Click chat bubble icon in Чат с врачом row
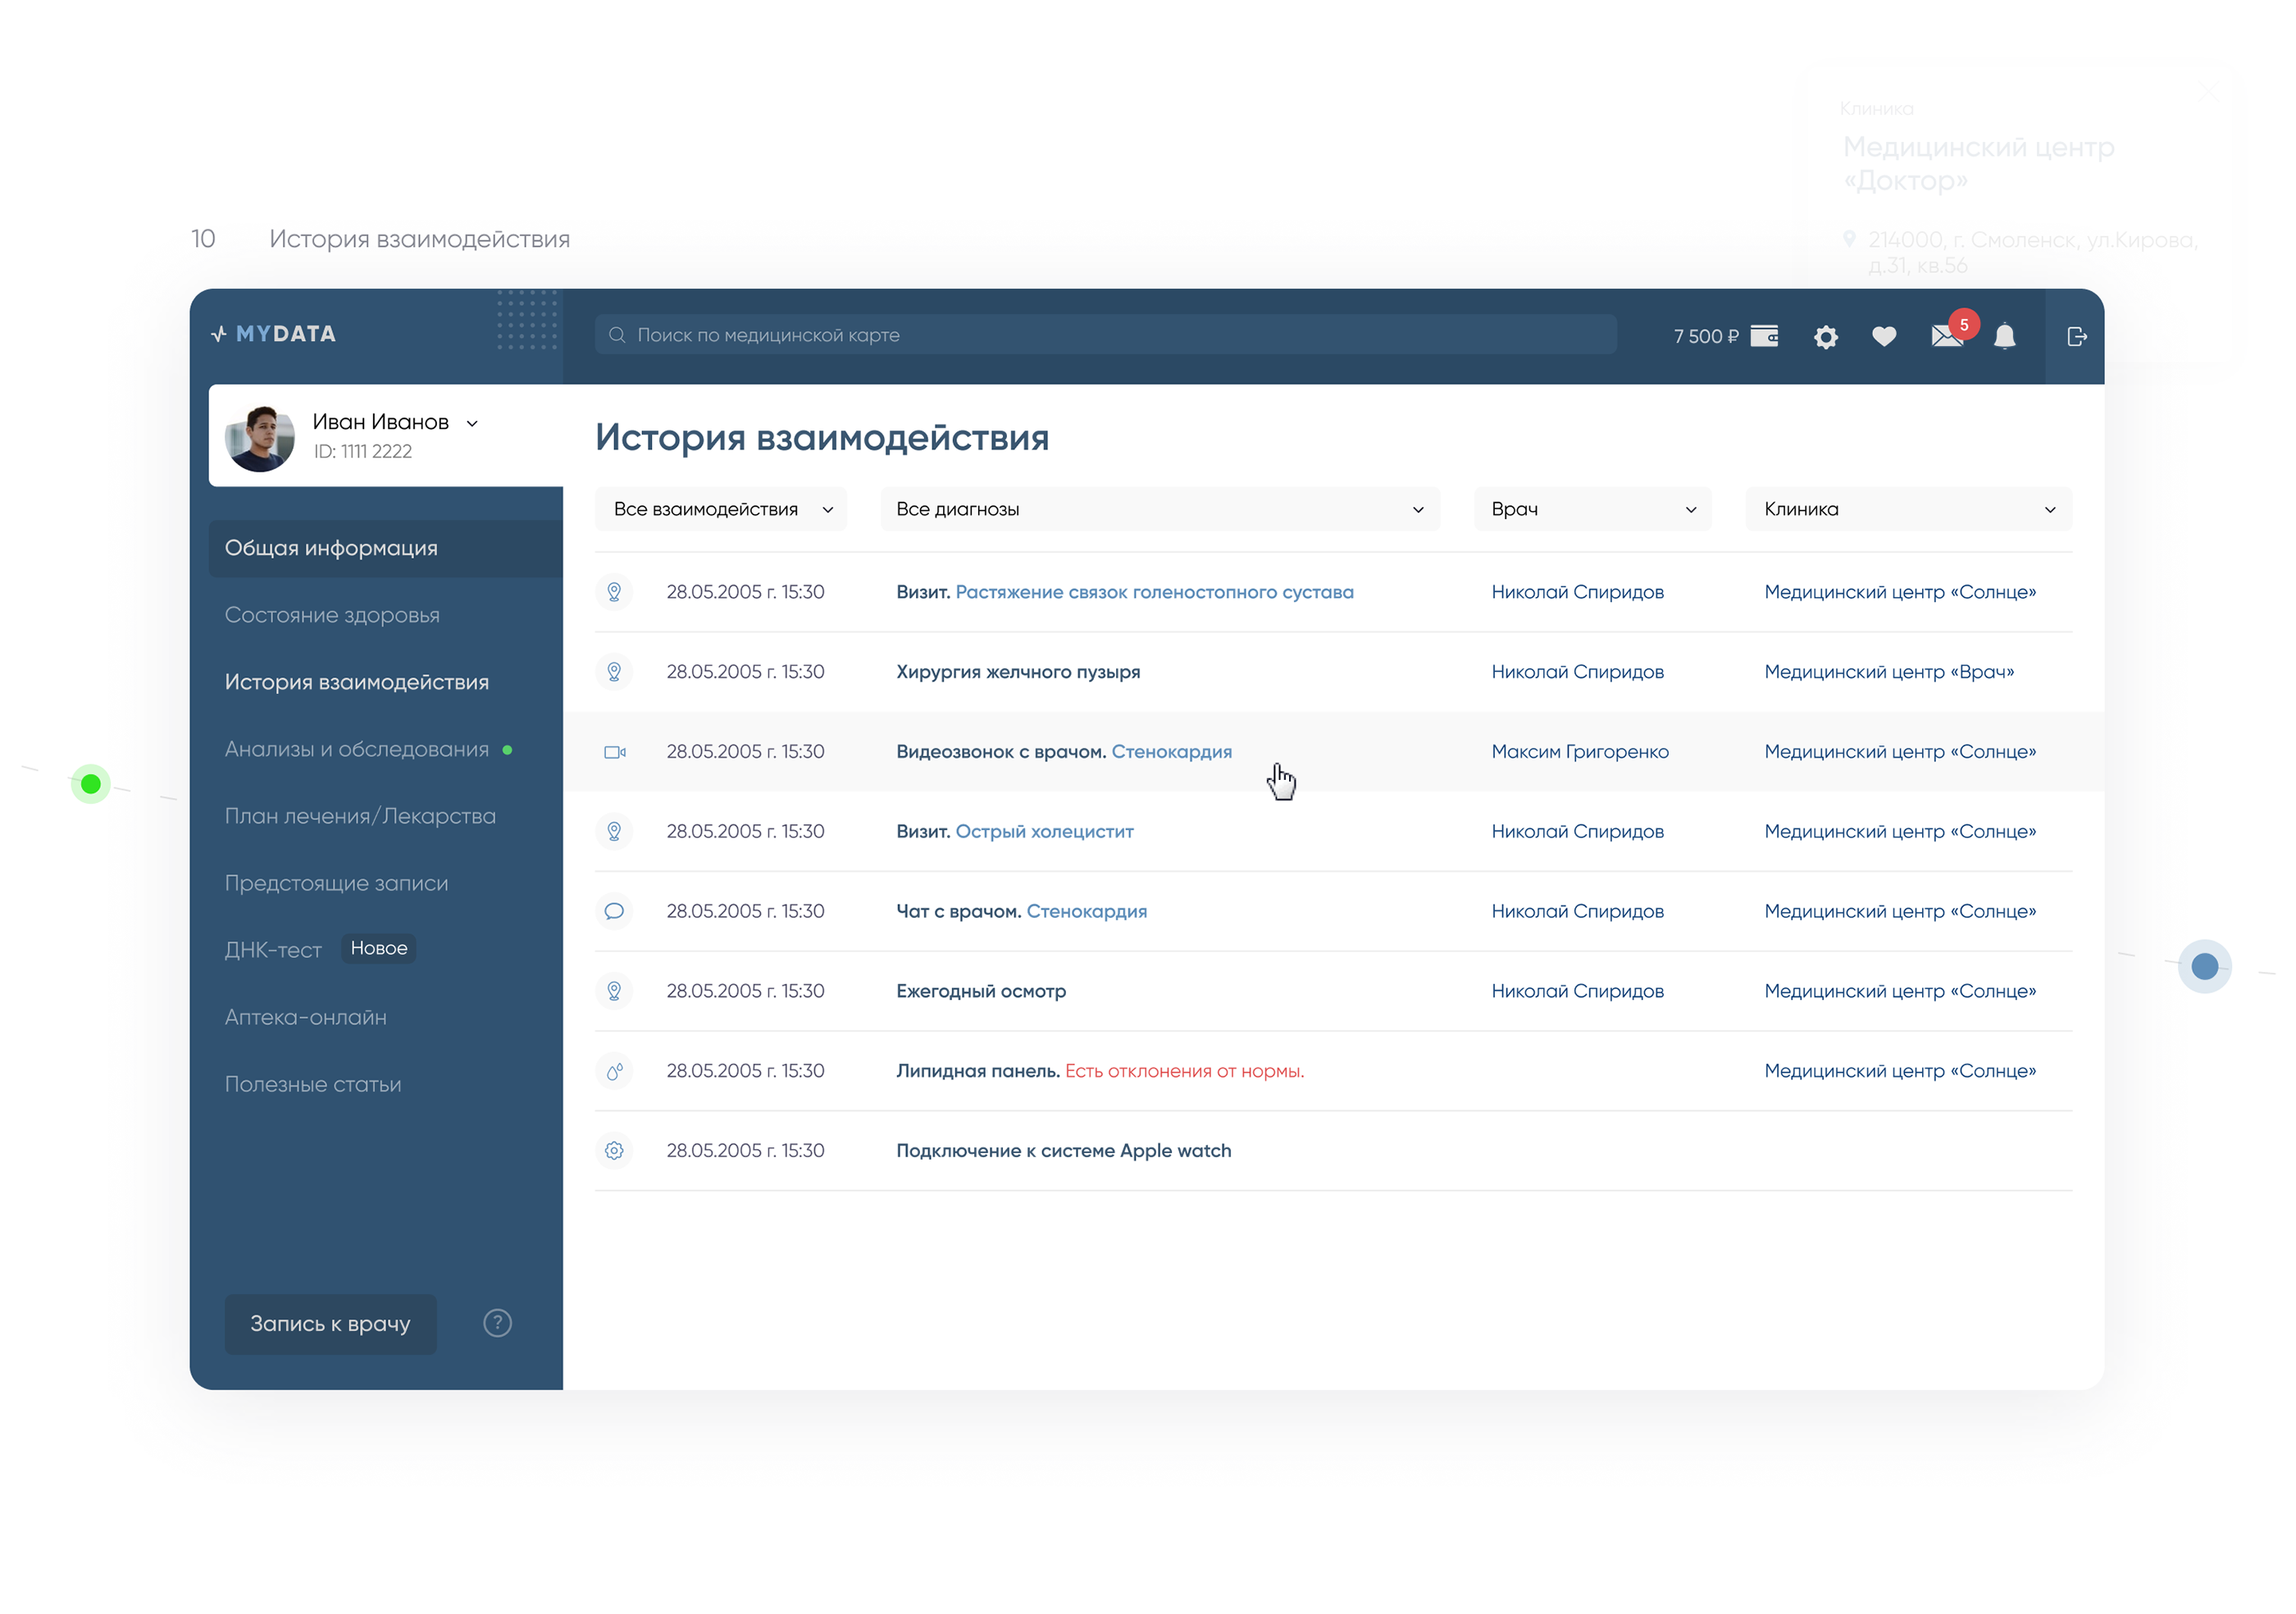Image resolution: width=2296 pixels, height=1614 pixels. click(x=614, y=911)
